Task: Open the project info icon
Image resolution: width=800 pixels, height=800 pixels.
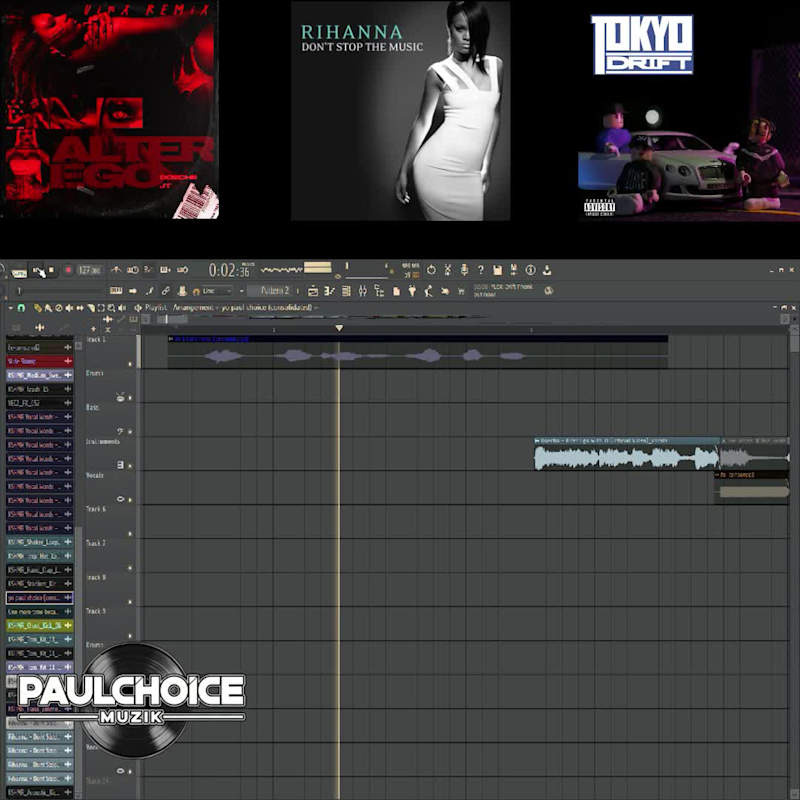Action: pyautogui.click(x=531, y=270)
